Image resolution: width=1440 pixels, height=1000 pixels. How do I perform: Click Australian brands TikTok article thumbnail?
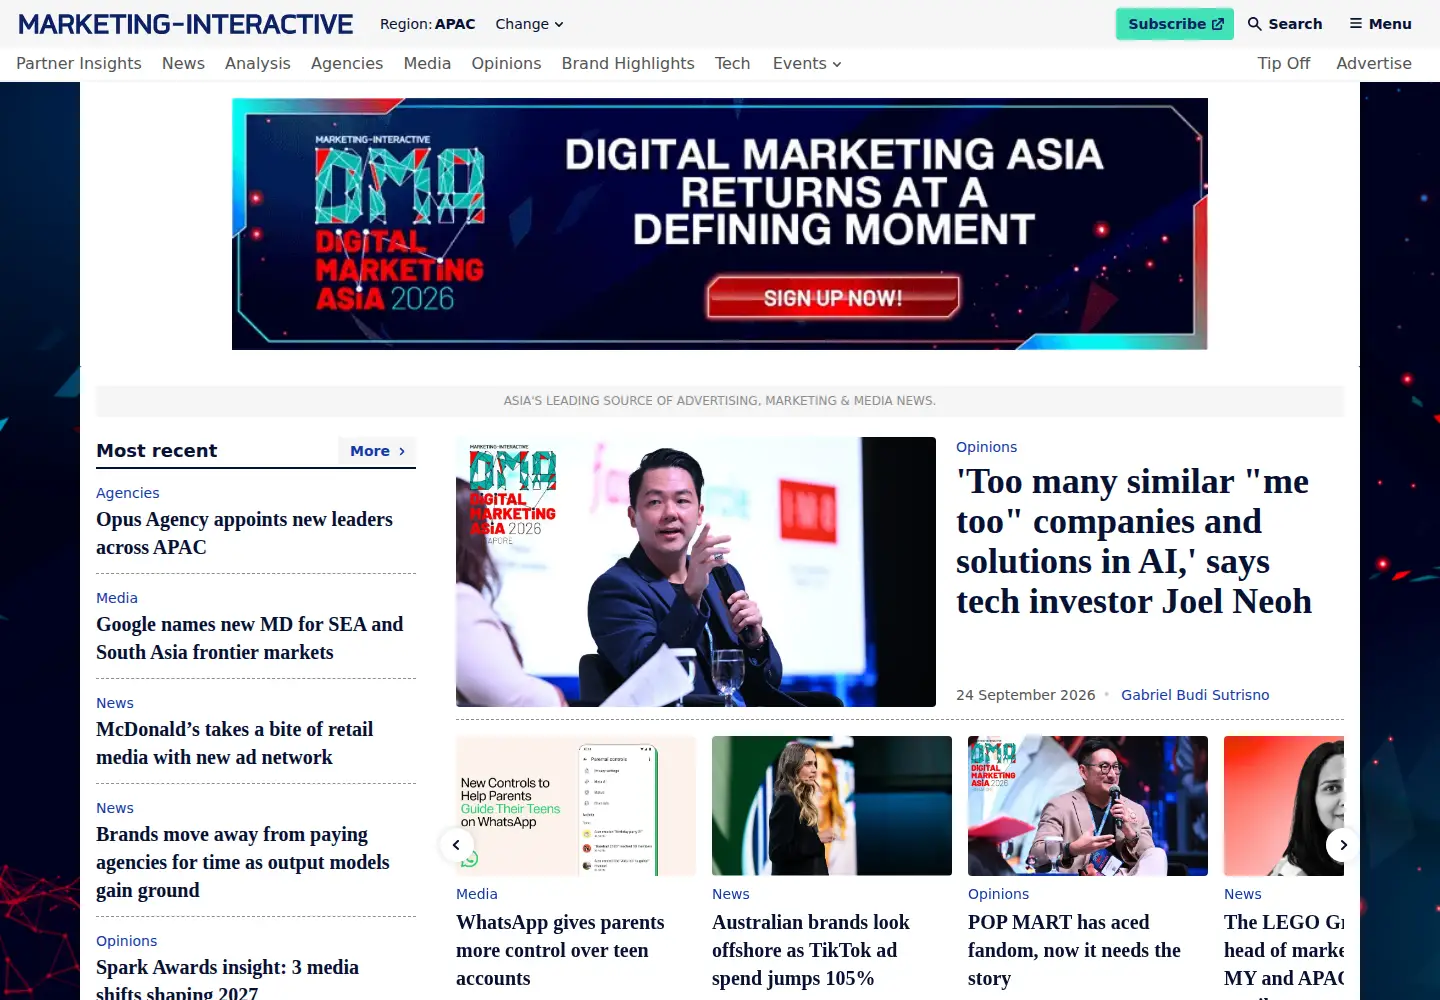pyautogui.click(x=832, y=806)
